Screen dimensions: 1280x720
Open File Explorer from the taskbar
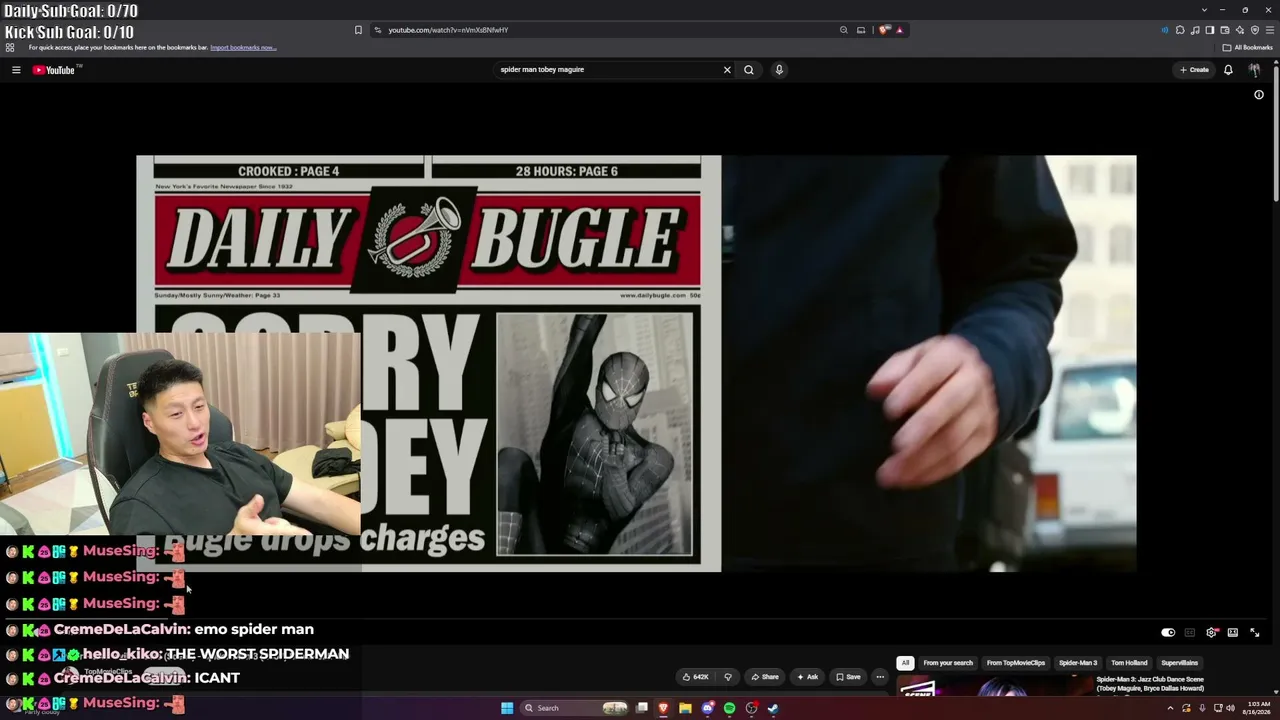click(685, 708)
